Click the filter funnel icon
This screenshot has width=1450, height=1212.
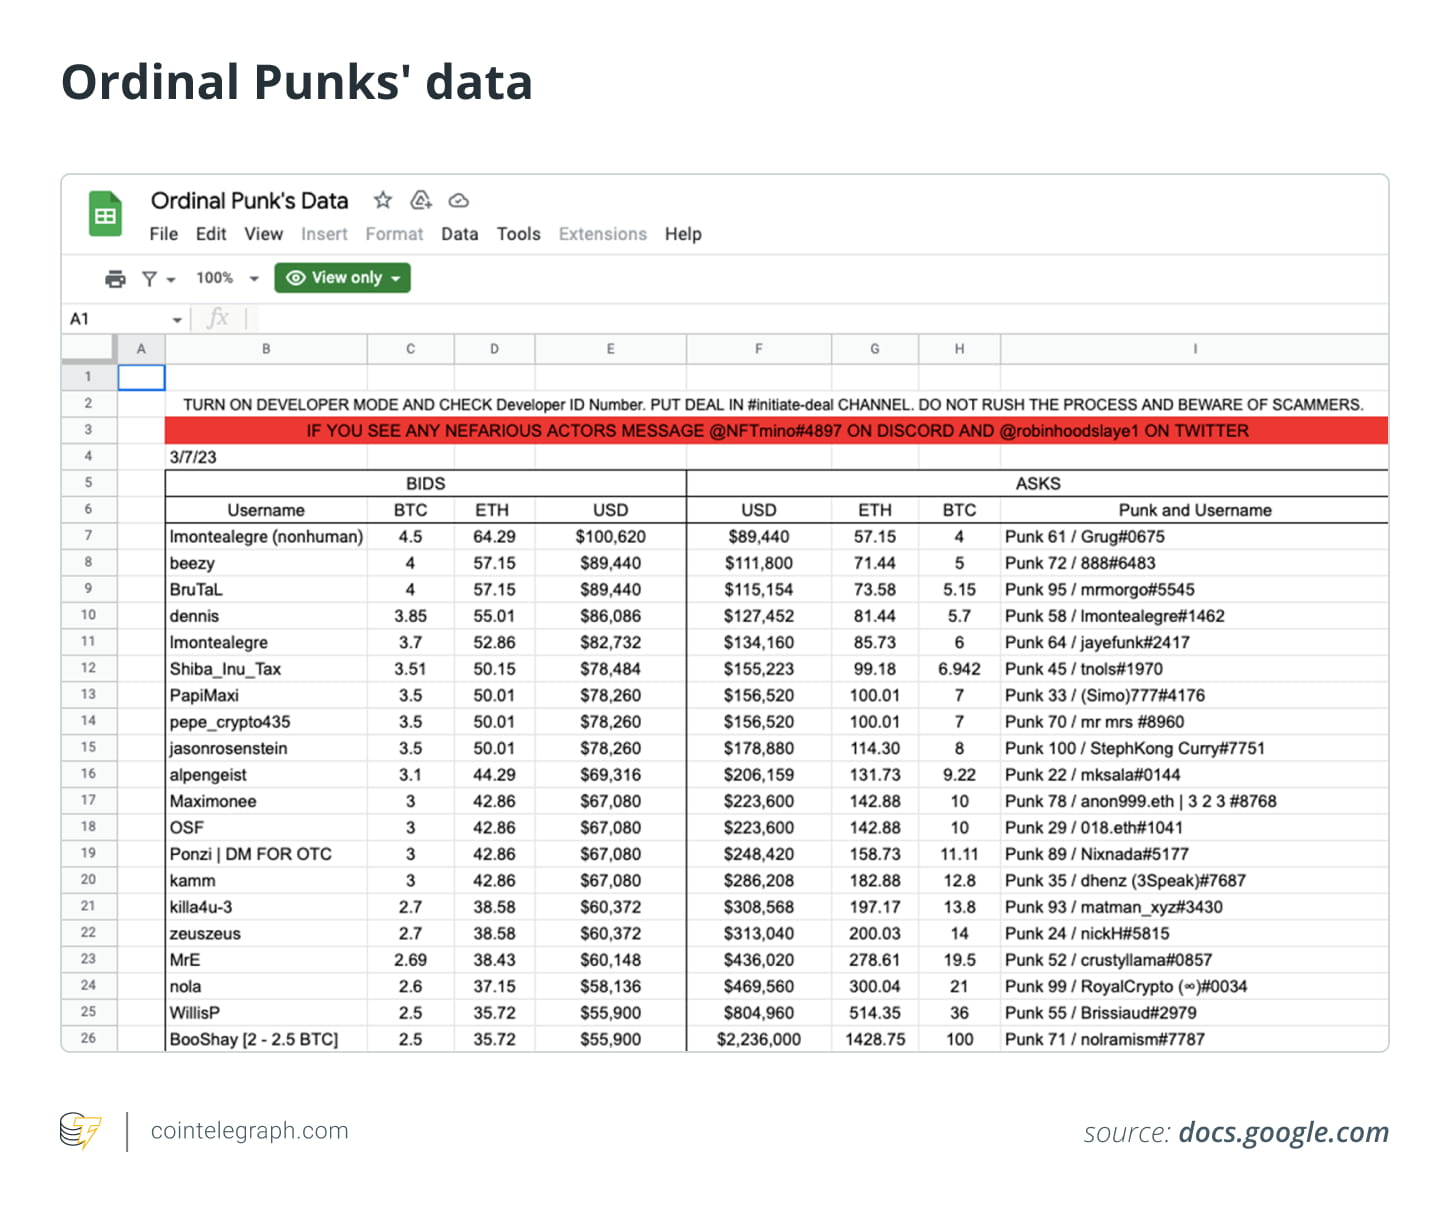click(x=149, y=278)
